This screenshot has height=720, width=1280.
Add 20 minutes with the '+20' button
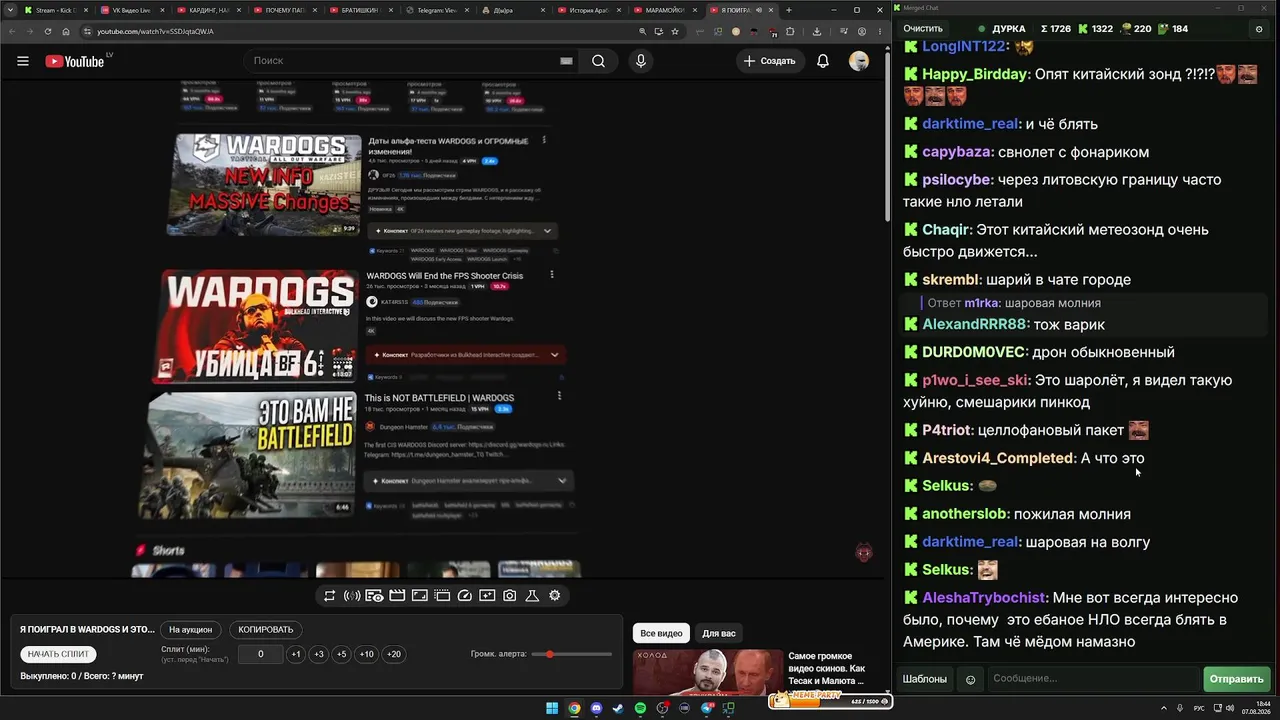click(x=394, y=655)
